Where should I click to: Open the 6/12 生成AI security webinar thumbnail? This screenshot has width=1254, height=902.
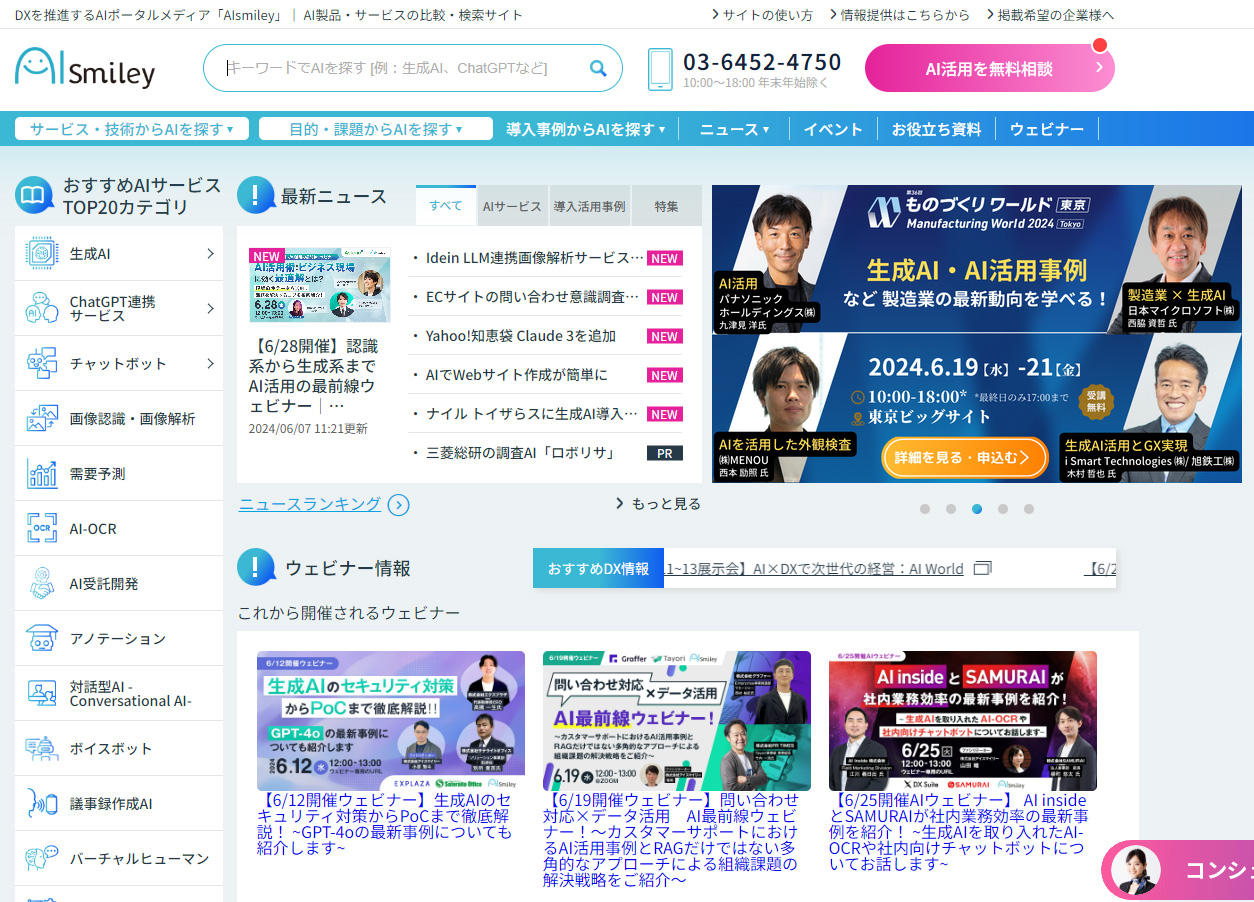tap(390, 721)
